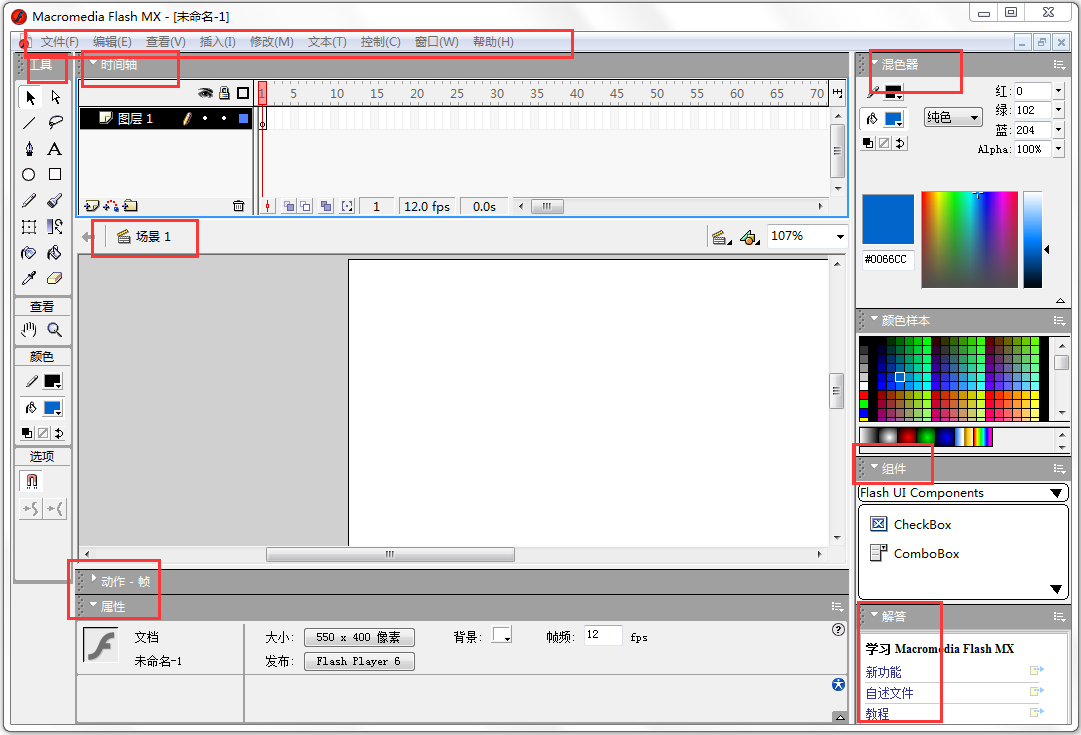This screenshot has height=735, width=1081.
Task: Toggle Edit Multiple Frames button
Action: click(326, 206)
